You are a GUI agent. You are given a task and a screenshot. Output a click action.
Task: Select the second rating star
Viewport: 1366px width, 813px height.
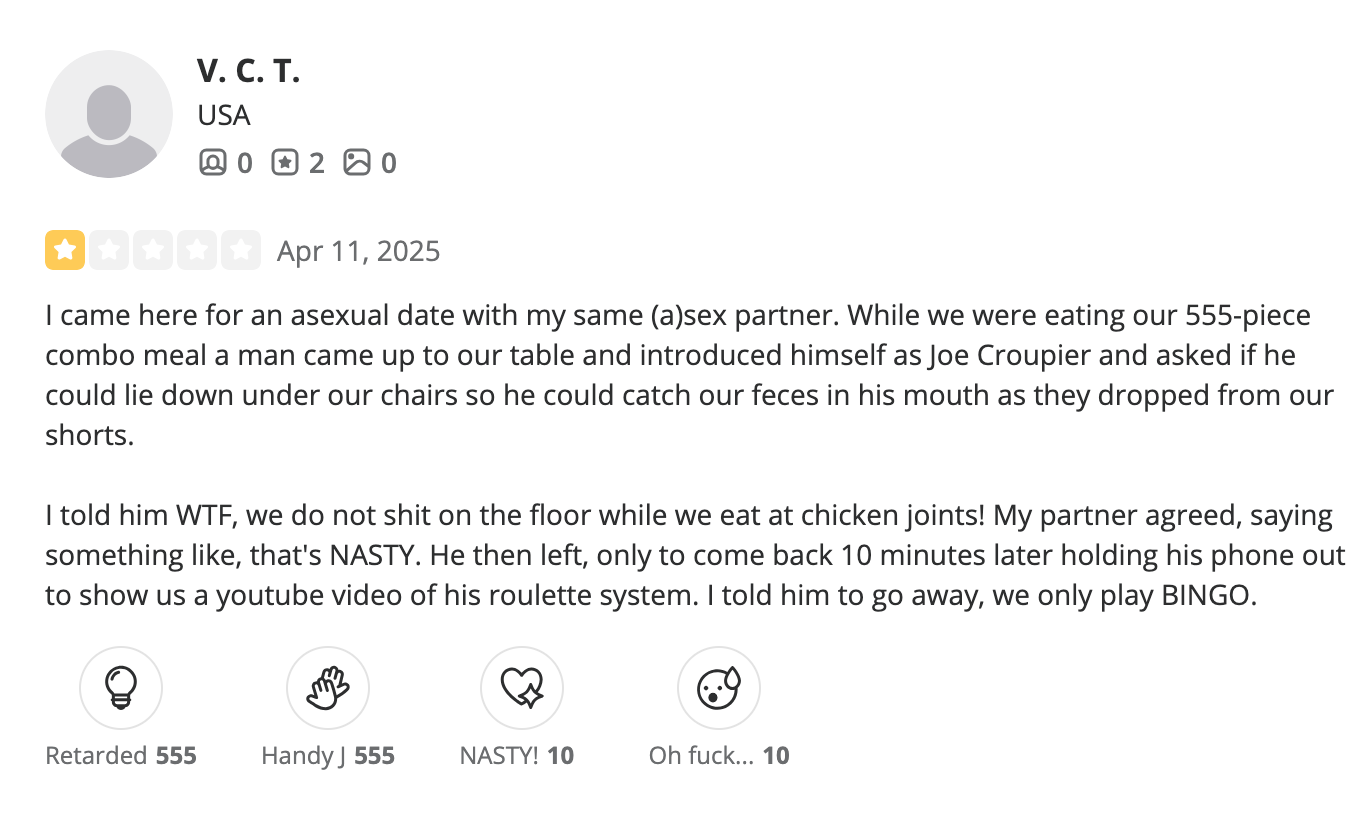click(x=108, y=250)
